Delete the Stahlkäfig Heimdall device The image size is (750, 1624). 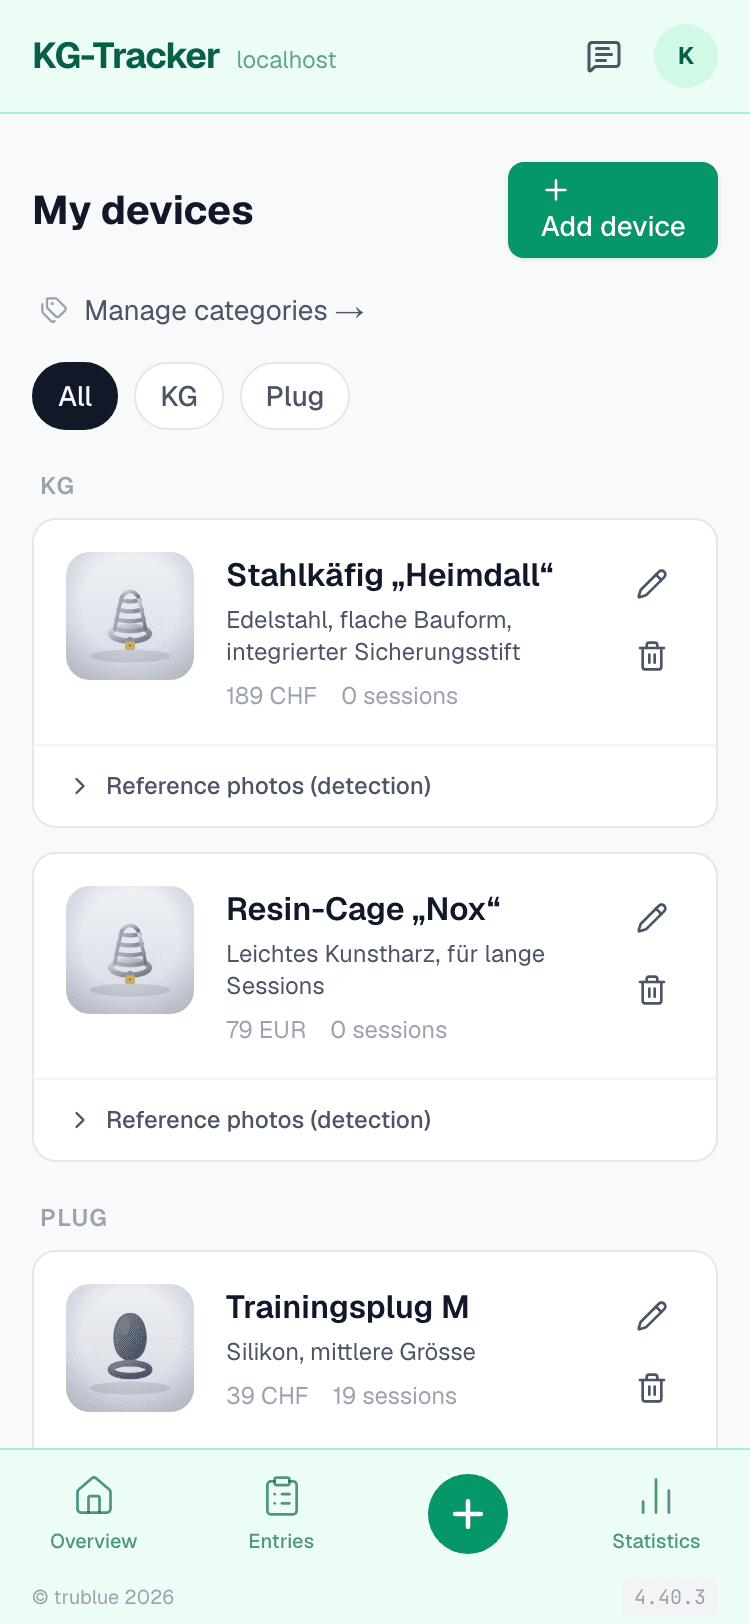click(x=652, y=657)
